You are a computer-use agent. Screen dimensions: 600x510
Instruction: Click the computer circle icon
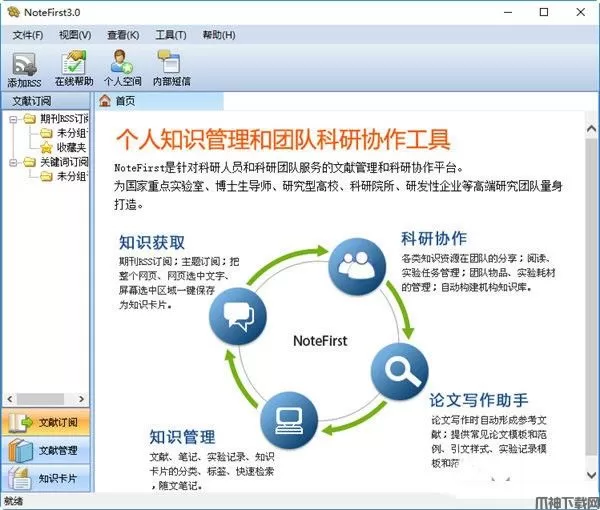coord(289,420)
